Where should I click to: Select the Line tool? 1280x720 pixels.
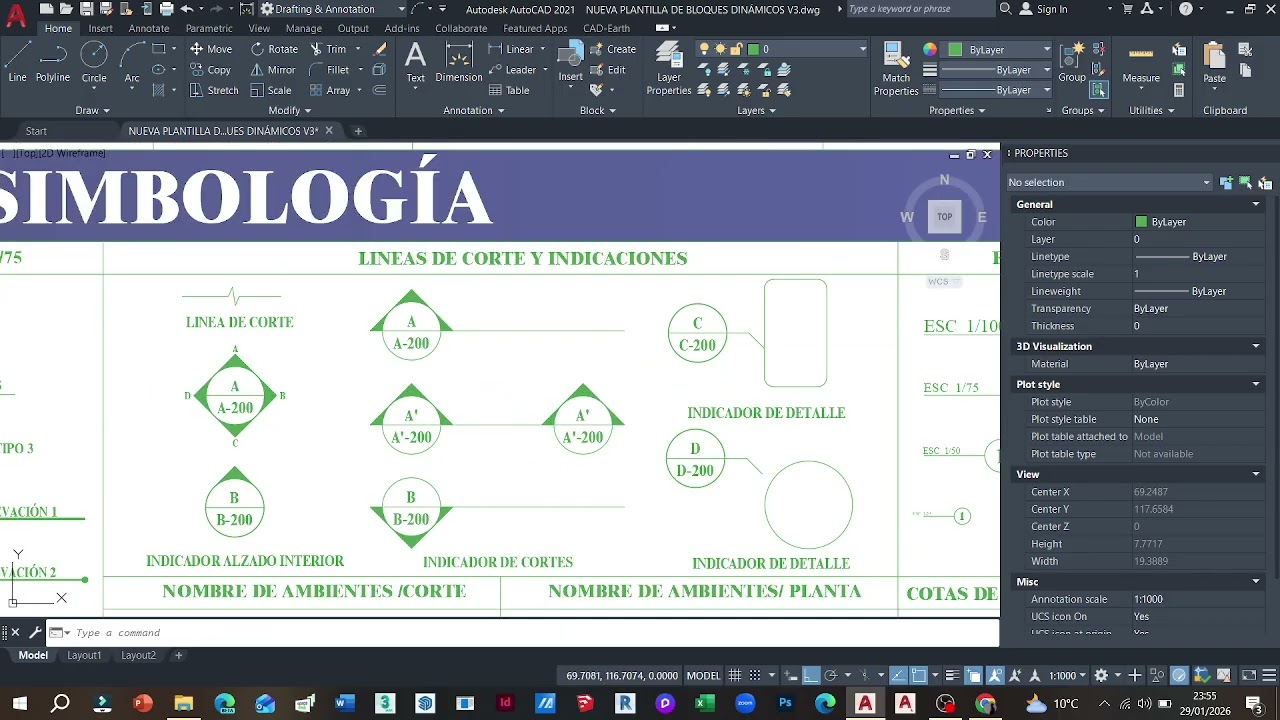coord(18,62)
